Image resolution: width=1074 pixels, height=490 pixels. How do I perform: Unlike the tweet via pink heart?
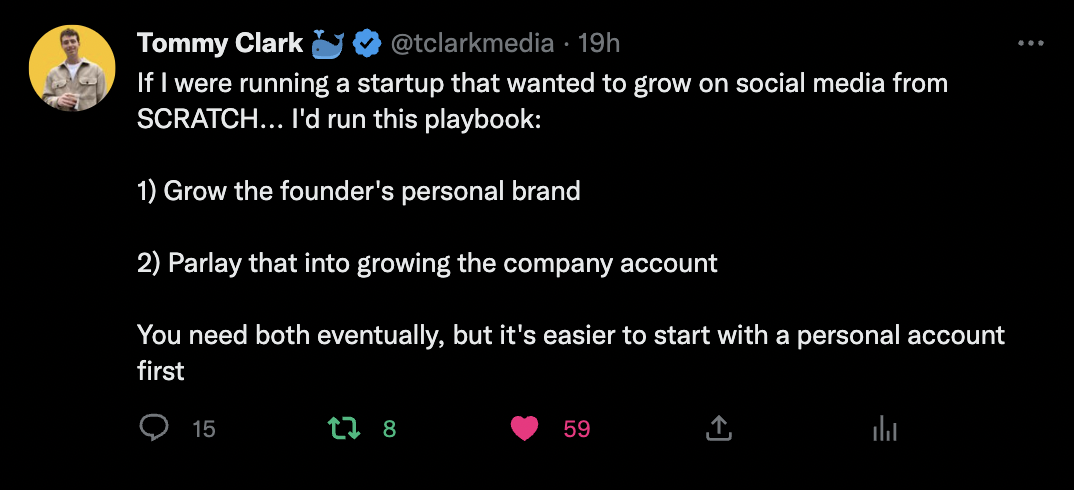(x=525, y=429)
